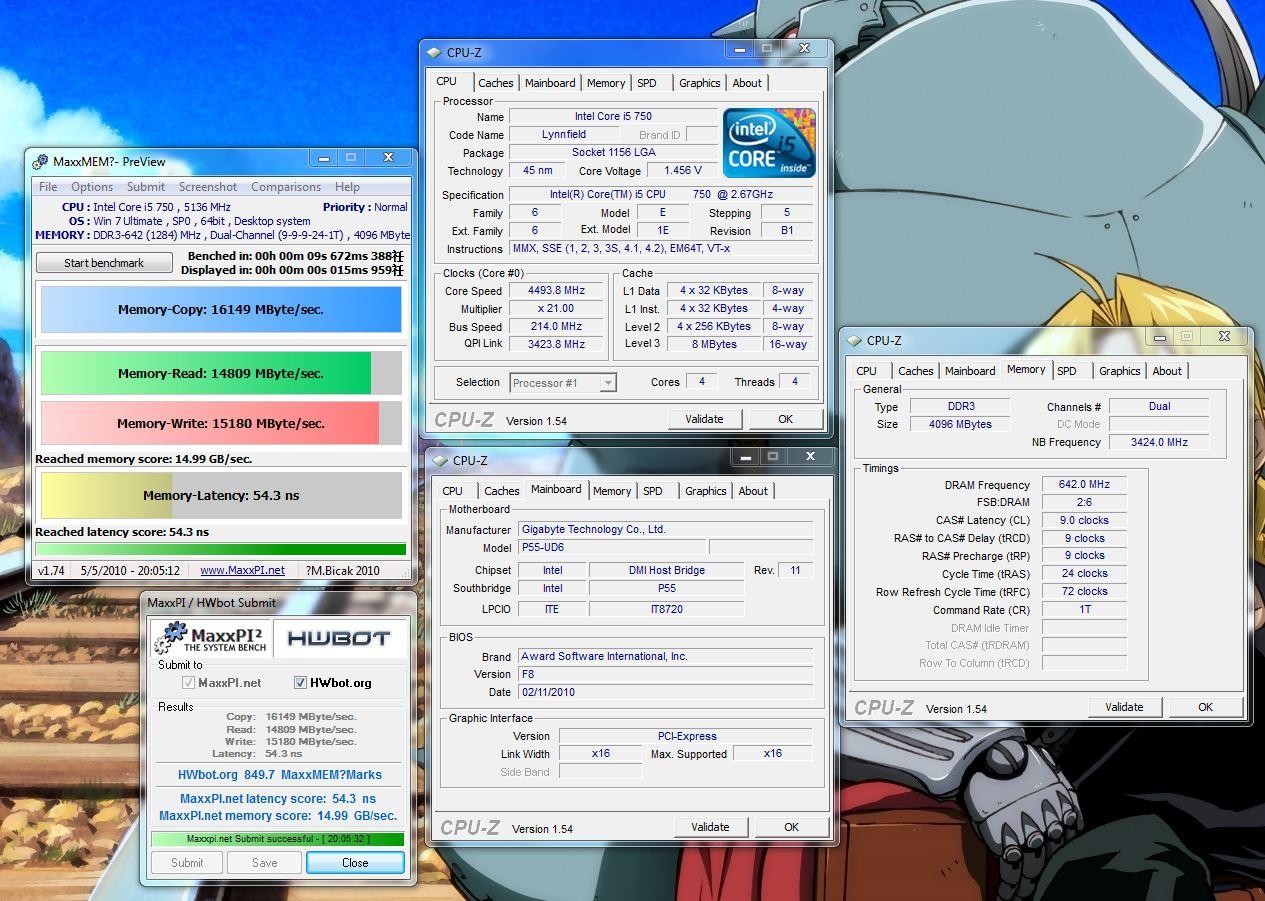Click OK in the Mainboard CPU-Z window
Screen dimensions: 1265x901
coord(791,827)
